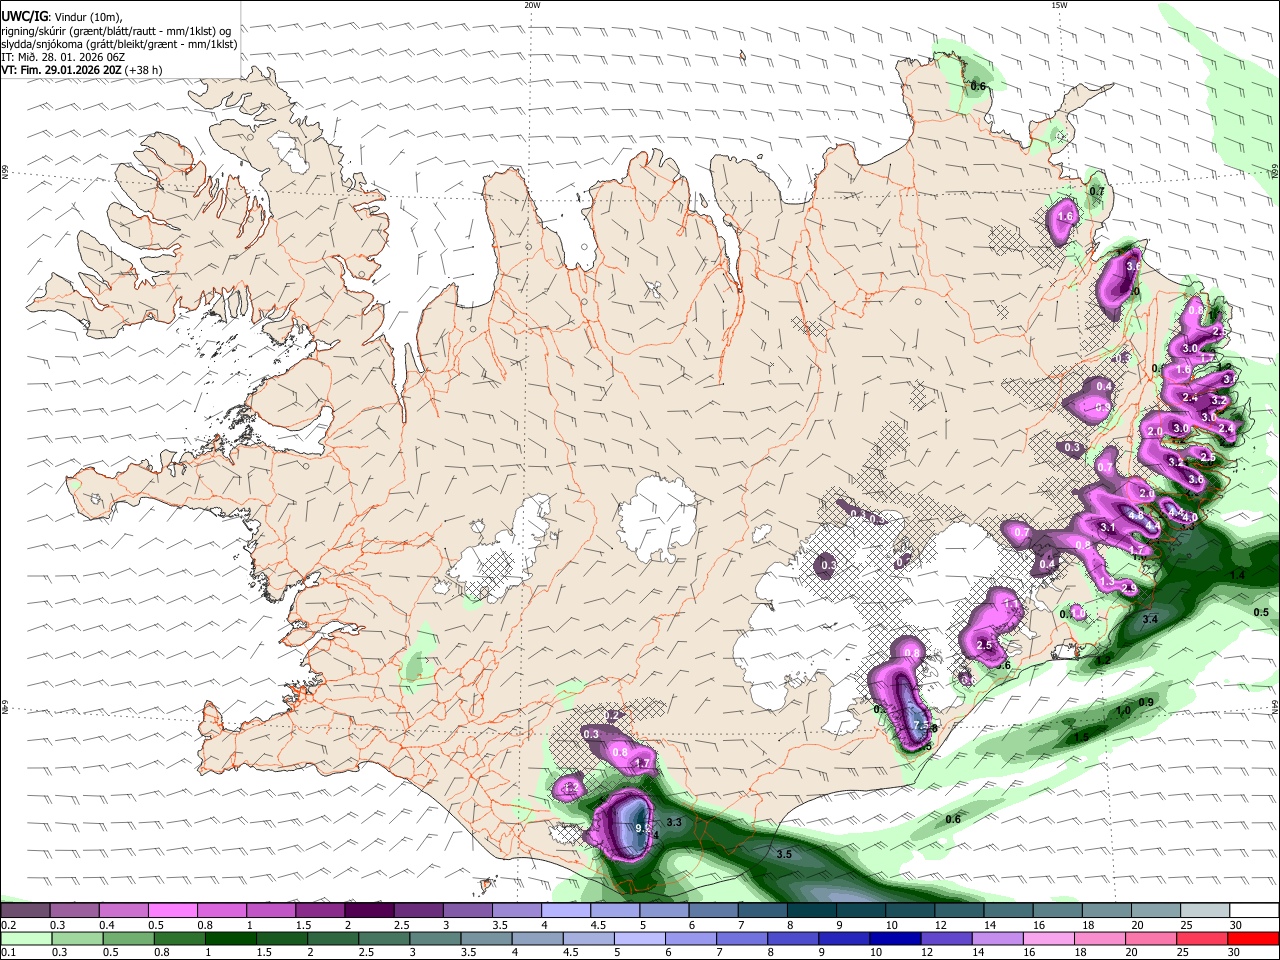Click the 'Vindur (10m)' header text
The image size is (1280, 960).
tap(87, 16)
